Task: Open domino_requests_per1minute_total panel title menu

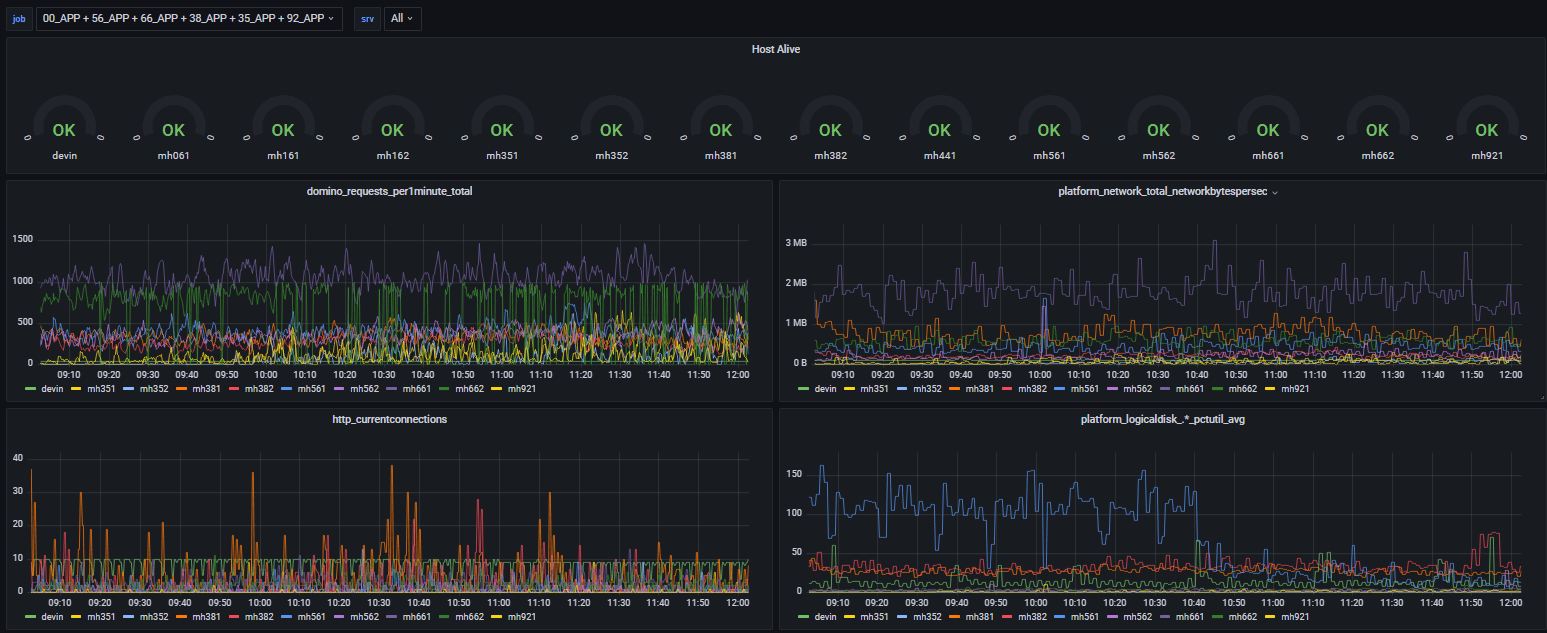Action: tap(389, 191)
